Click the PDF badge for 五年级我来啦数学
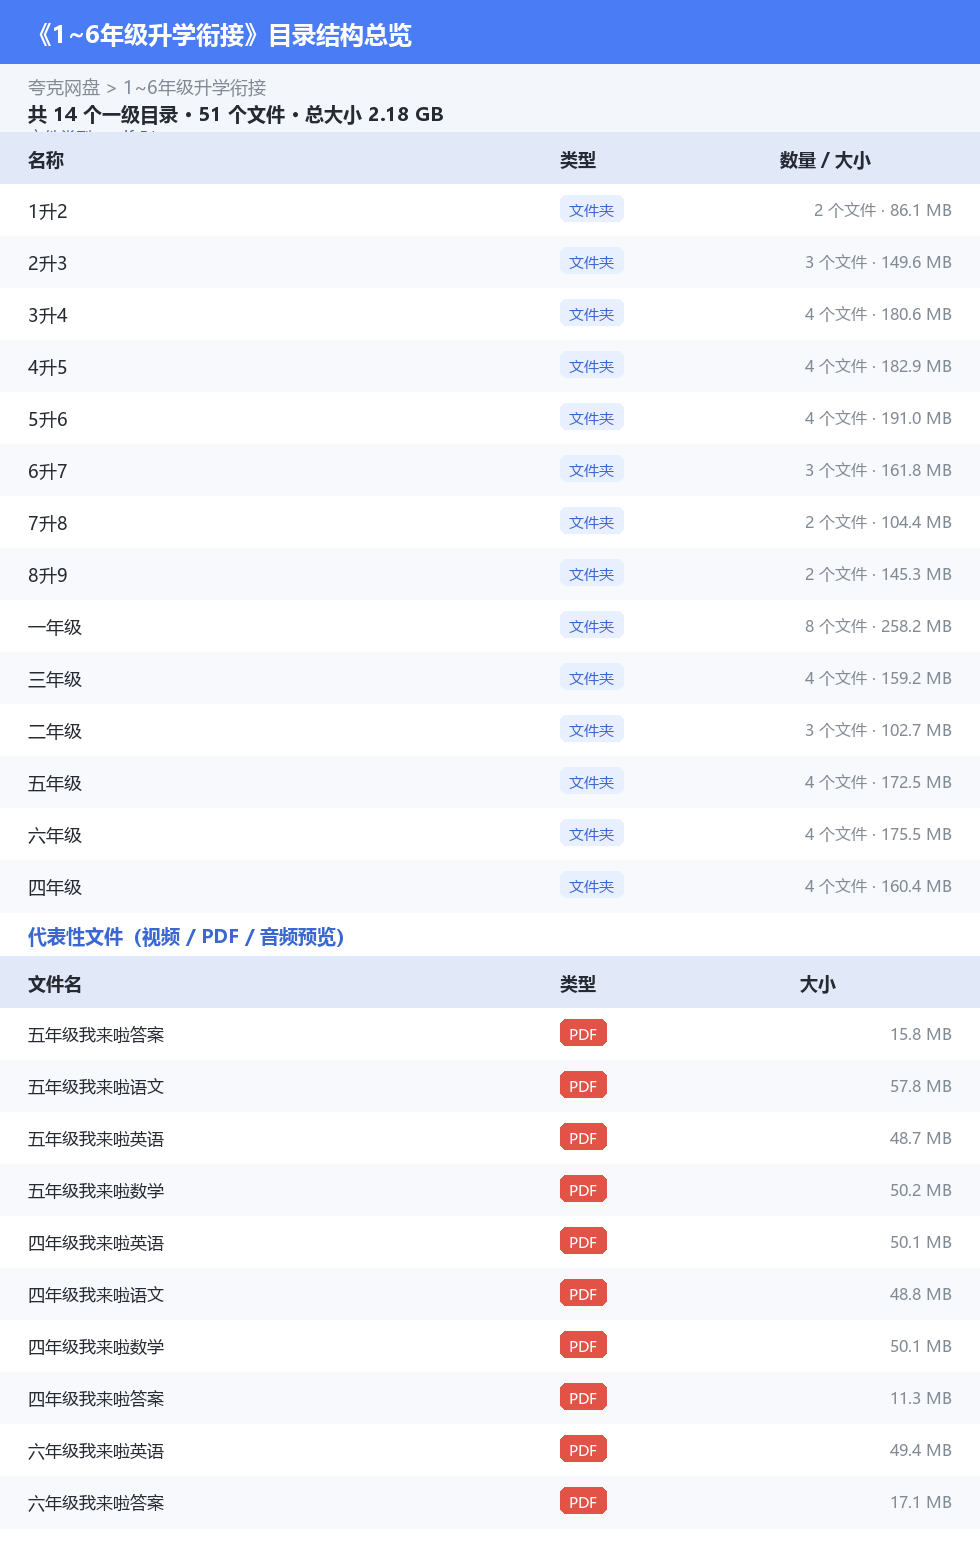 583,1189
